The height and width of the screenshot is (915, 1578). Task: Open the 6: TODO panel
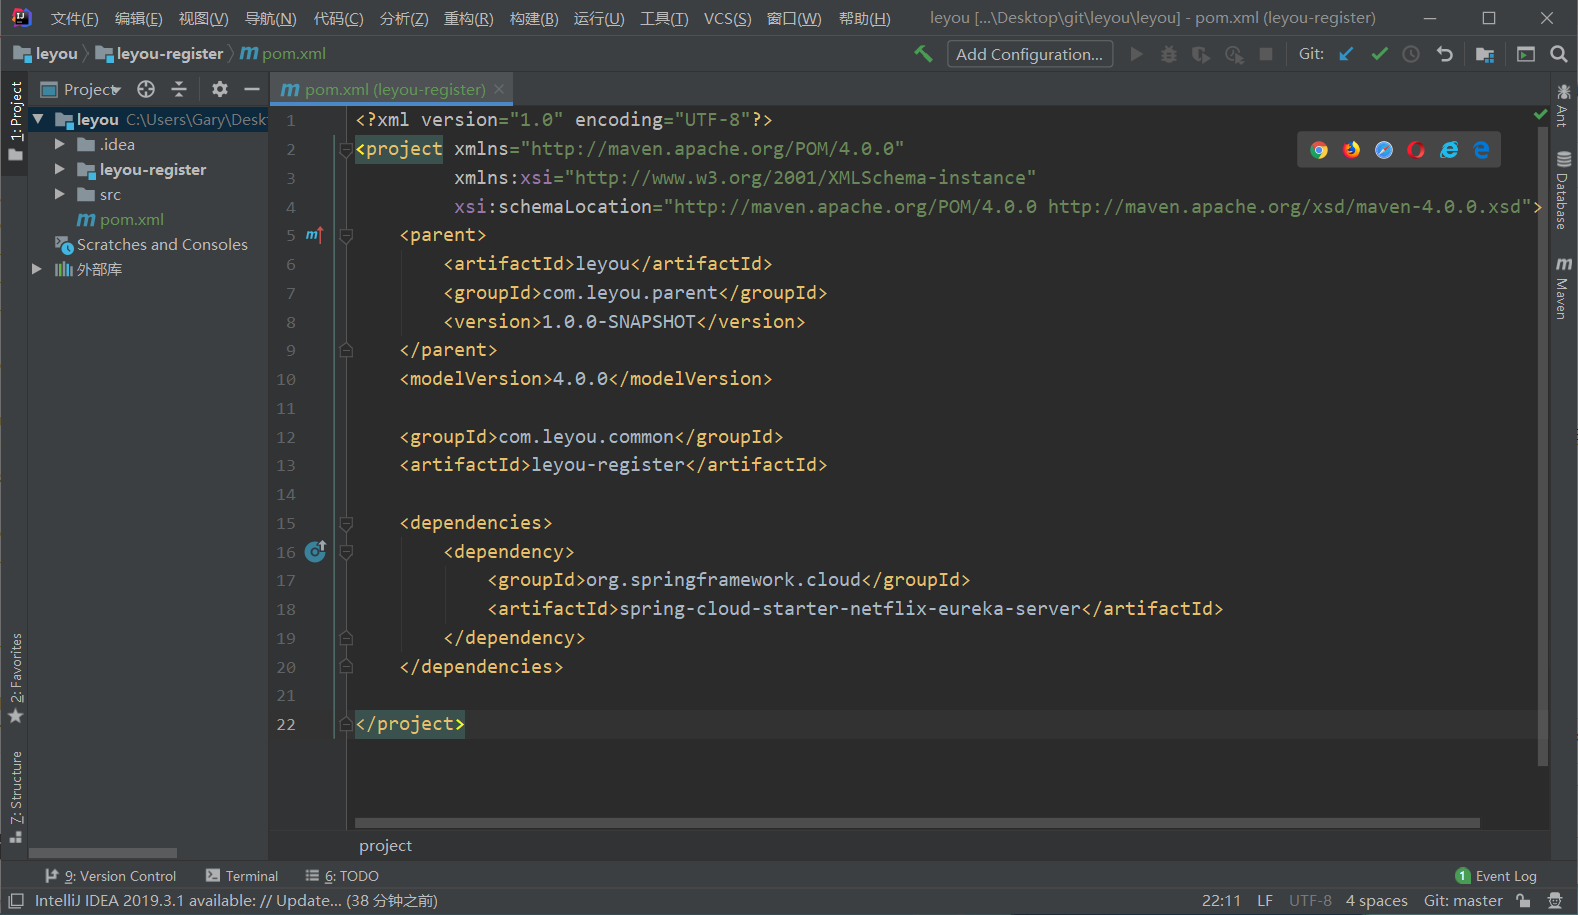click(x=342, y=876)
